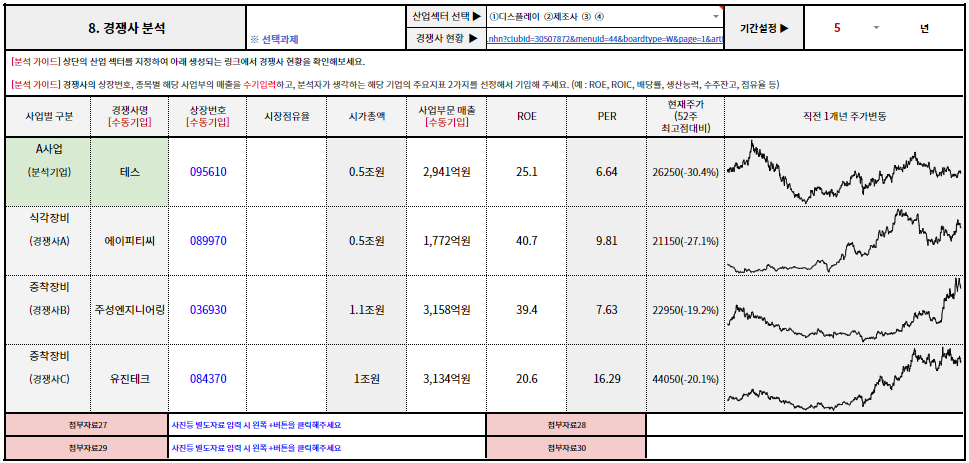Image resolution: width=969 pixels, height=463 pixels.
Task: Click the 산업섹터 선택 ▶ label cell
Action: pyautogui.click(x=446, y=17)
